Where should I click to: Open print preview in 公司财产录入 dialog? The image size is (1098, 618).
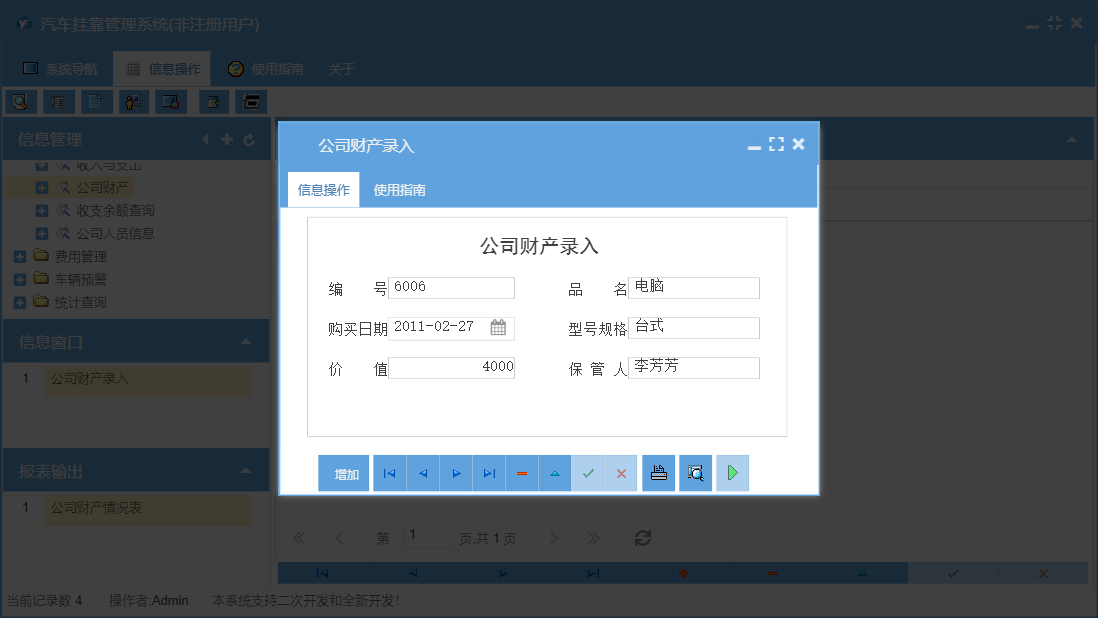point(695,472)
